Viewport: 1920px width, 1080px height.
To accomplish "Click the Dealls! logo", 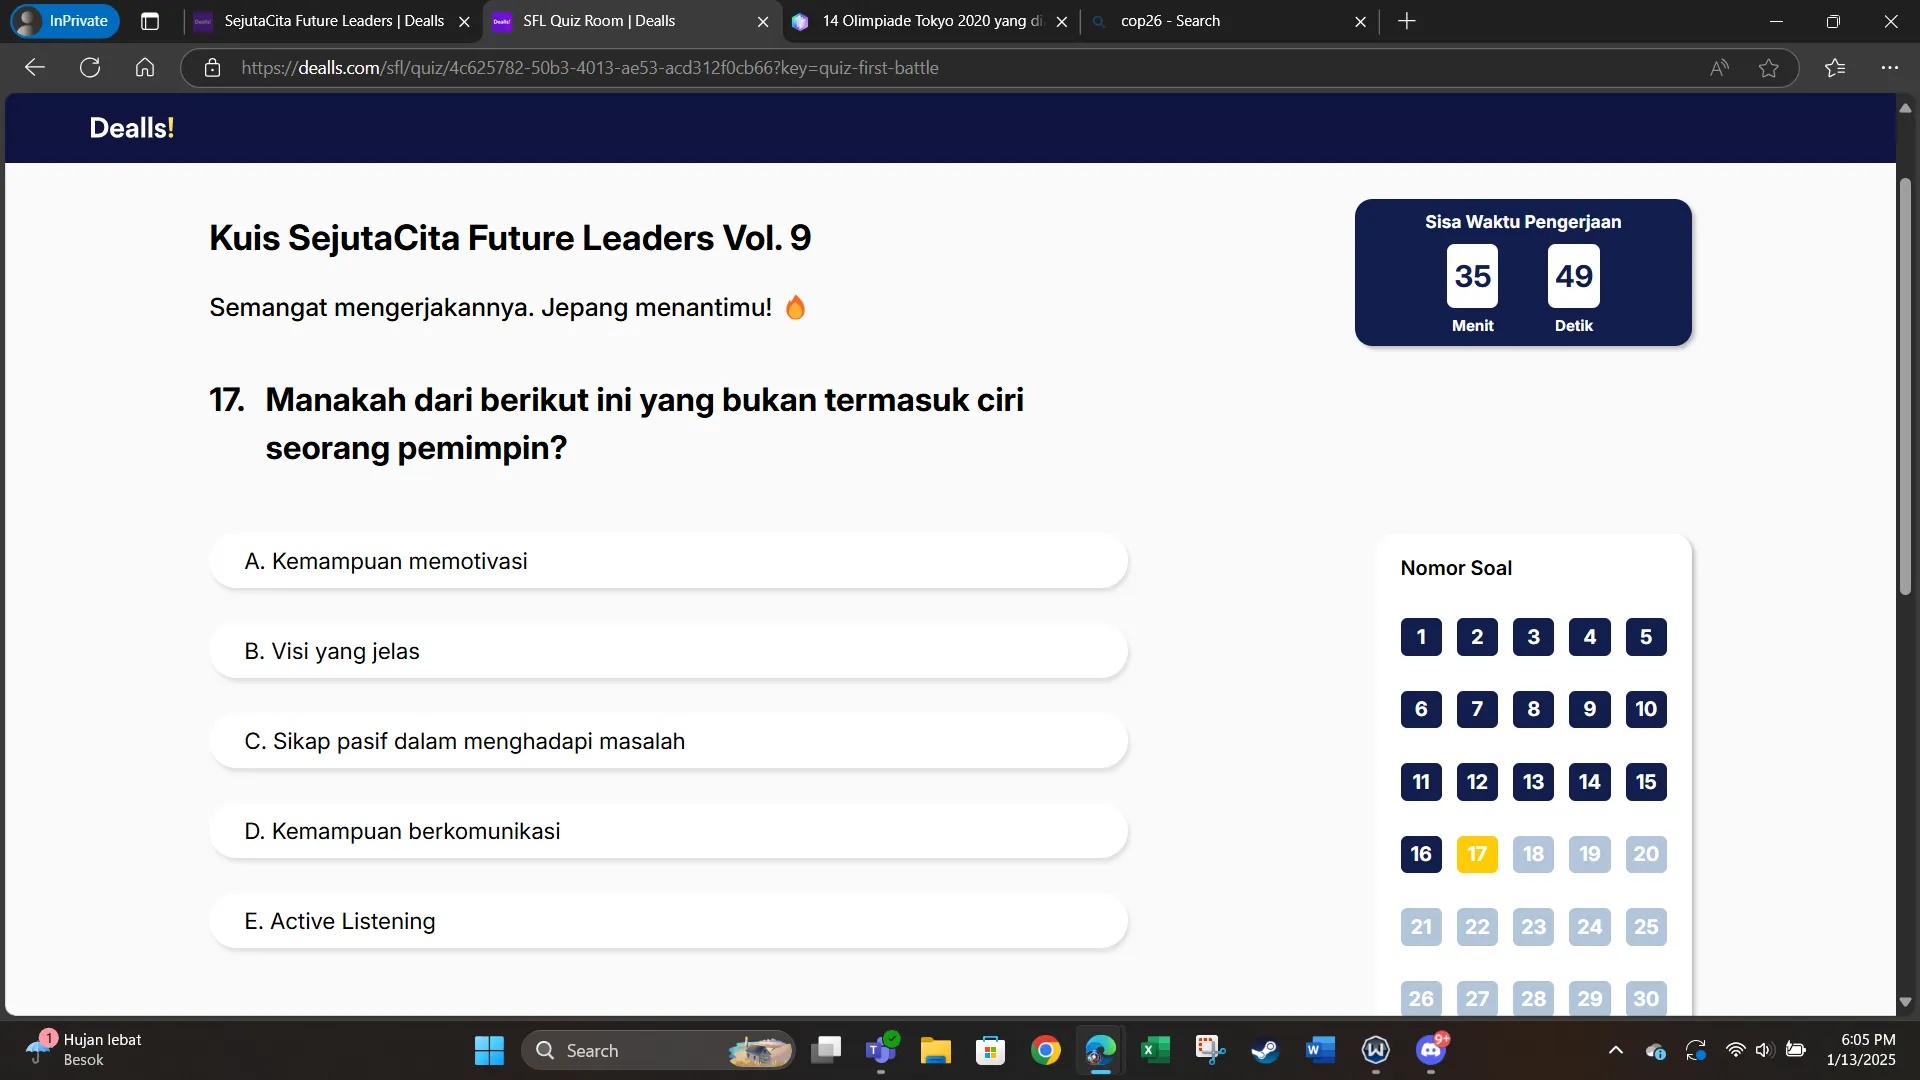I will [x=130, y=127].
